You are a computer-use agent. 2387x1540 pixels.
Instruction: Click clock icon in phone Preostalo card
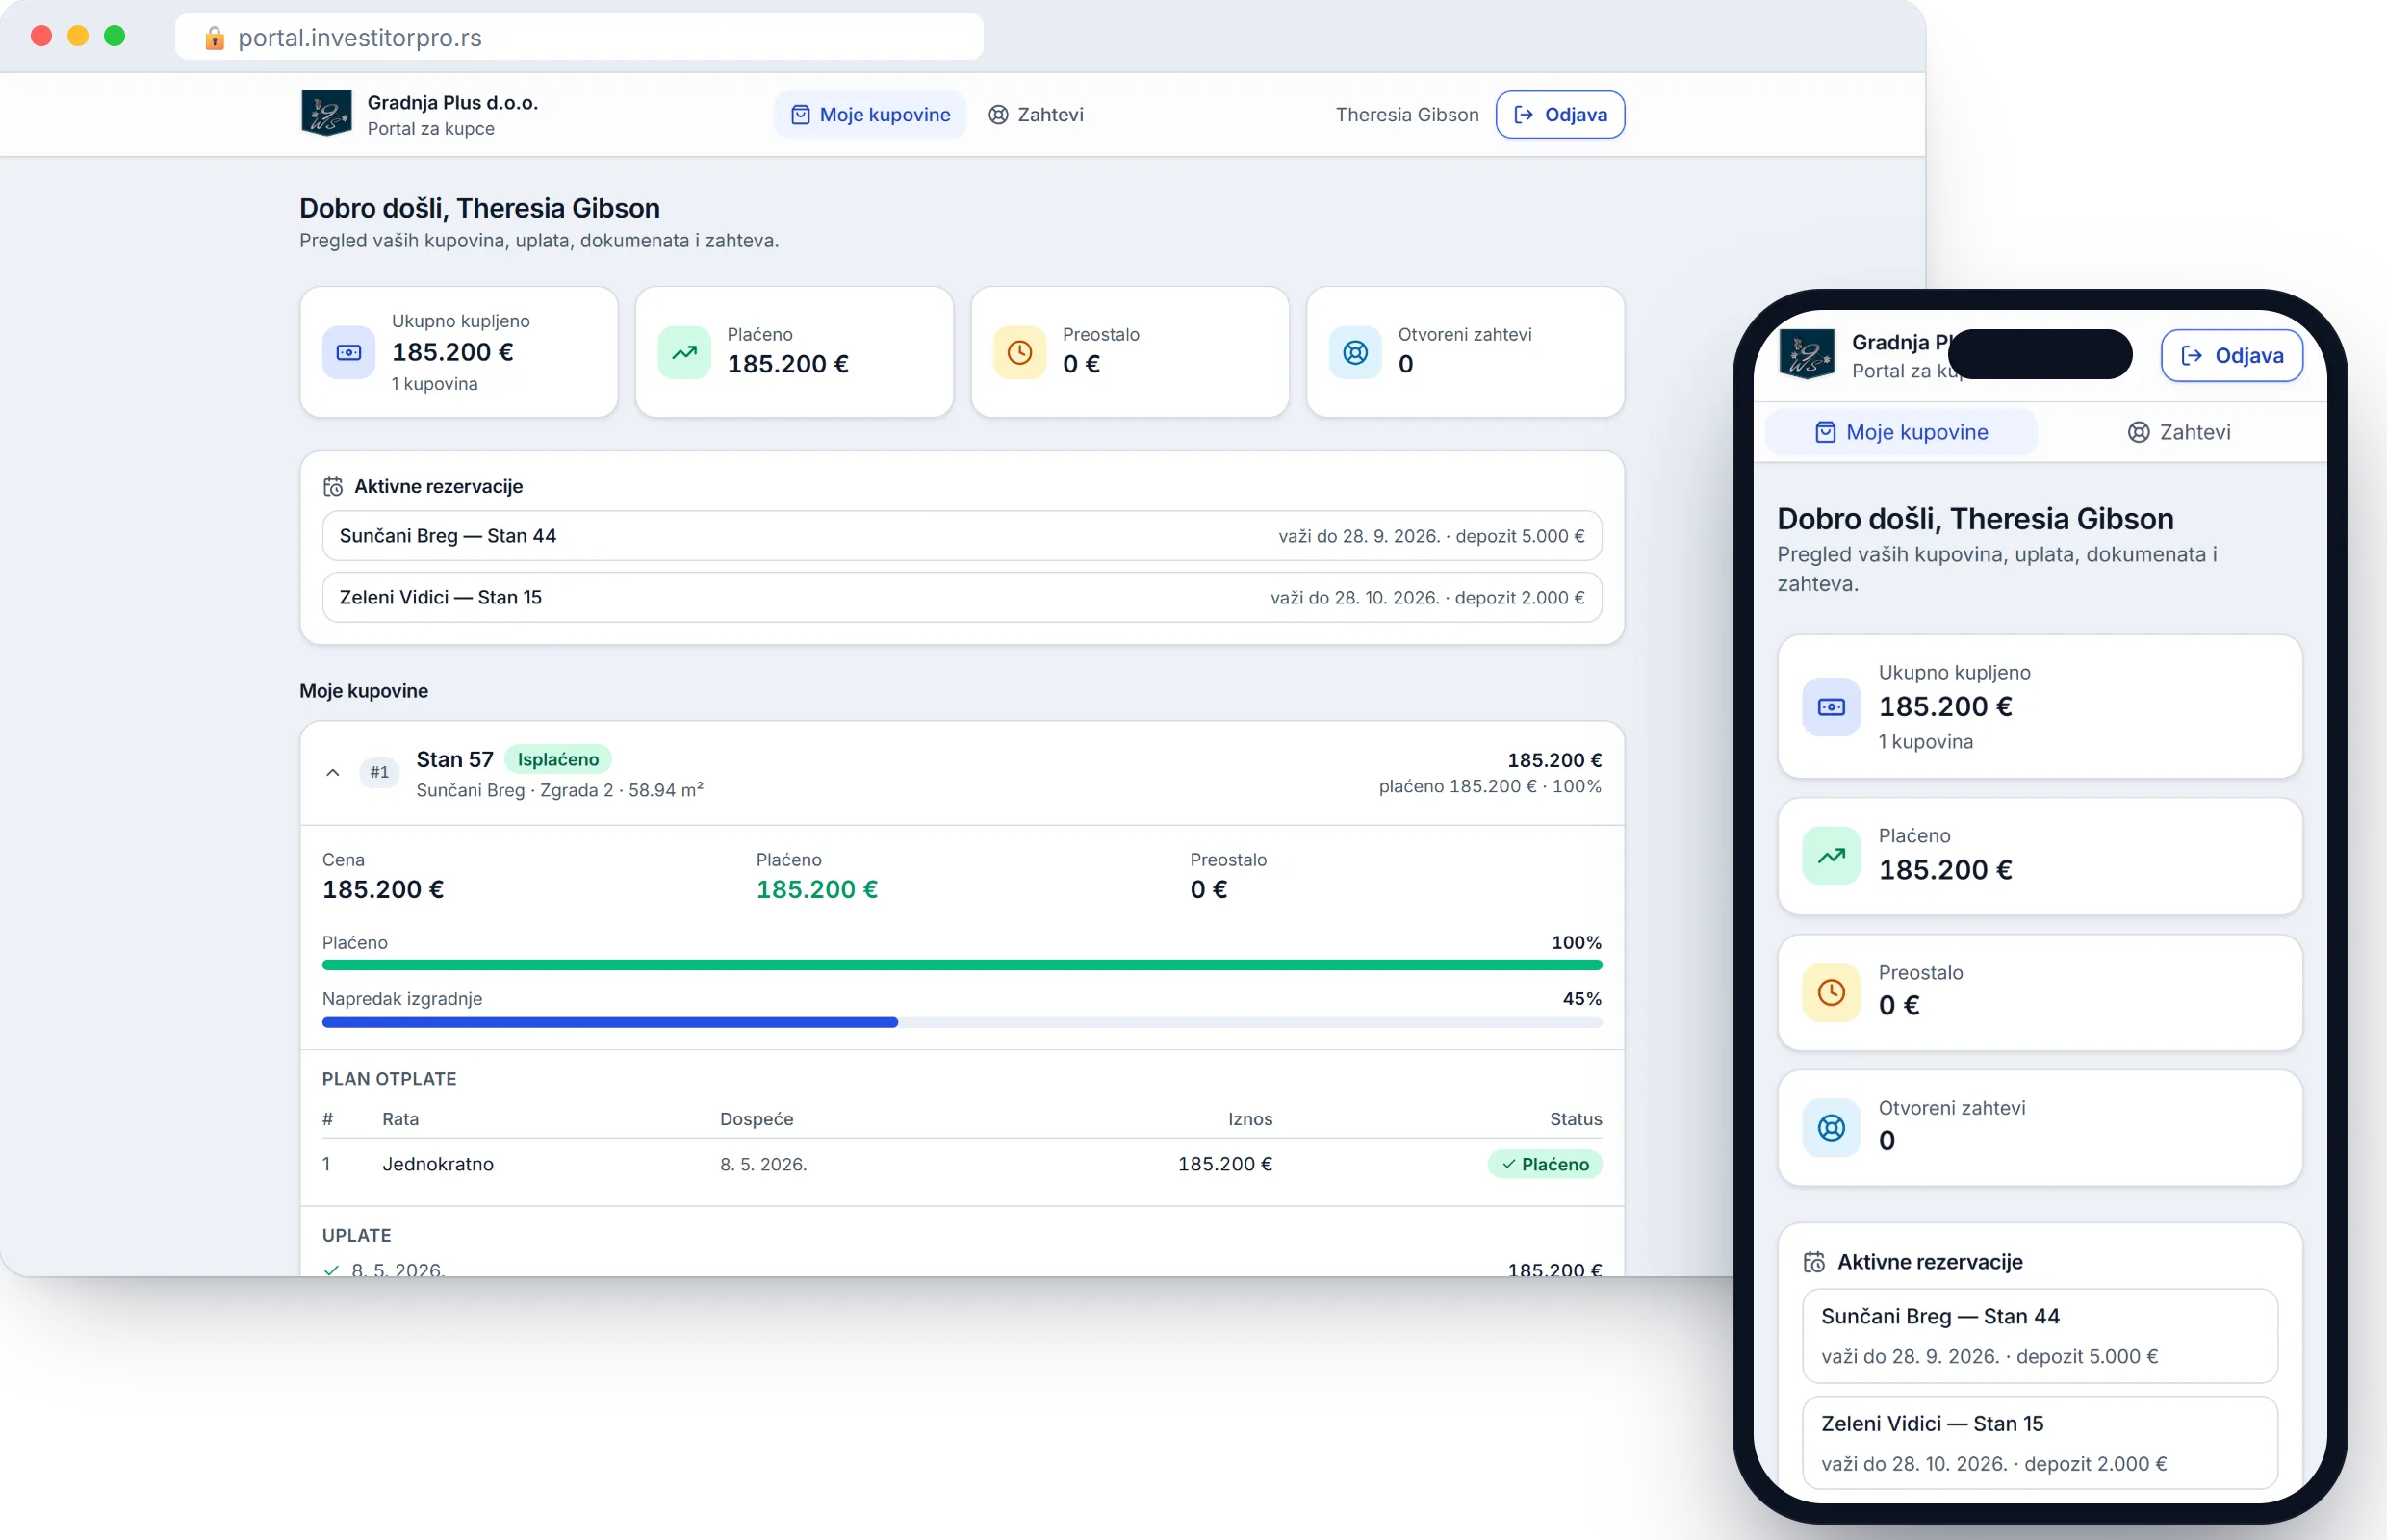(x=1831, y=992)
